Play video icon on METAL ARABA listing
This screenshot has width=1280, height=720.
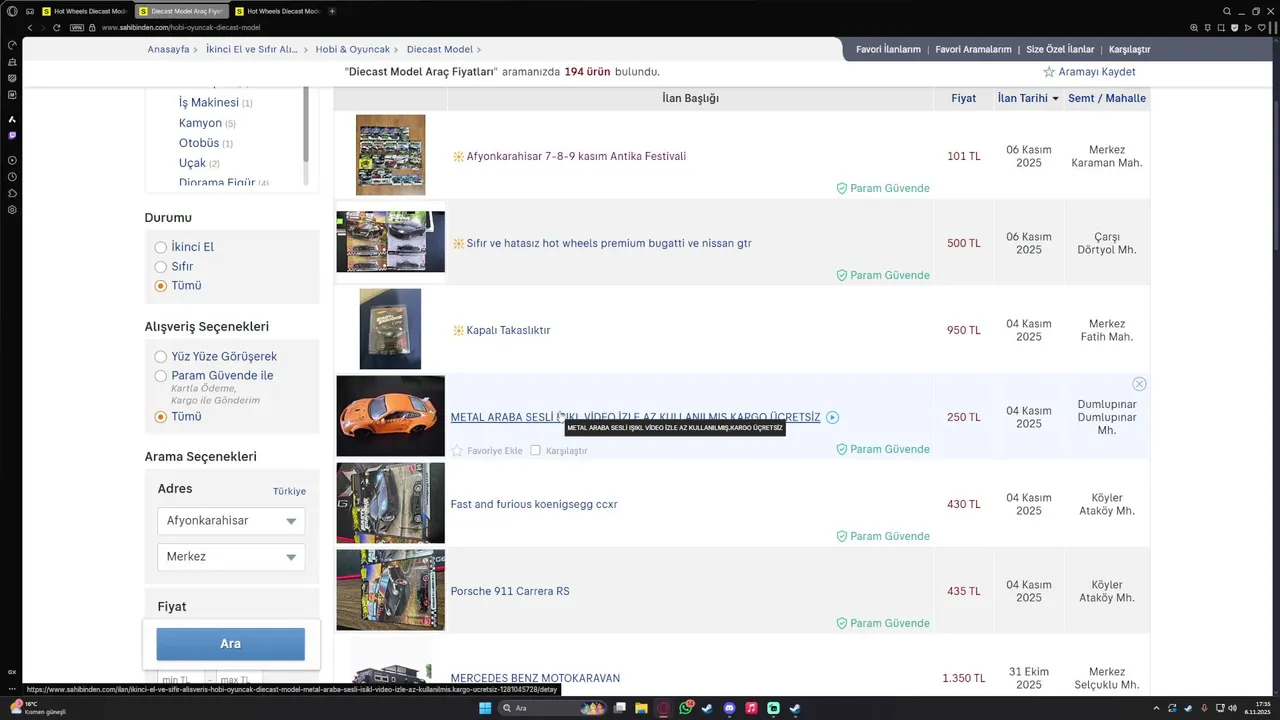click(832, 417)
